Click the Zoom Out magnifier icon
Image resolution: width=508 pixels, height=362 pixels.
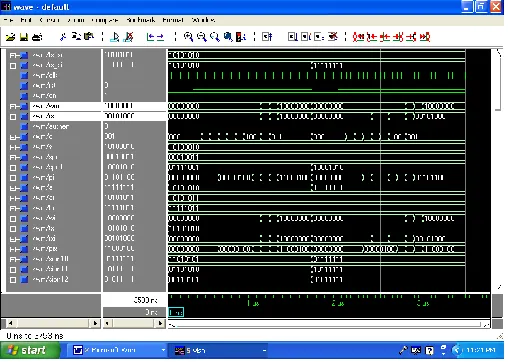(202, 37)
